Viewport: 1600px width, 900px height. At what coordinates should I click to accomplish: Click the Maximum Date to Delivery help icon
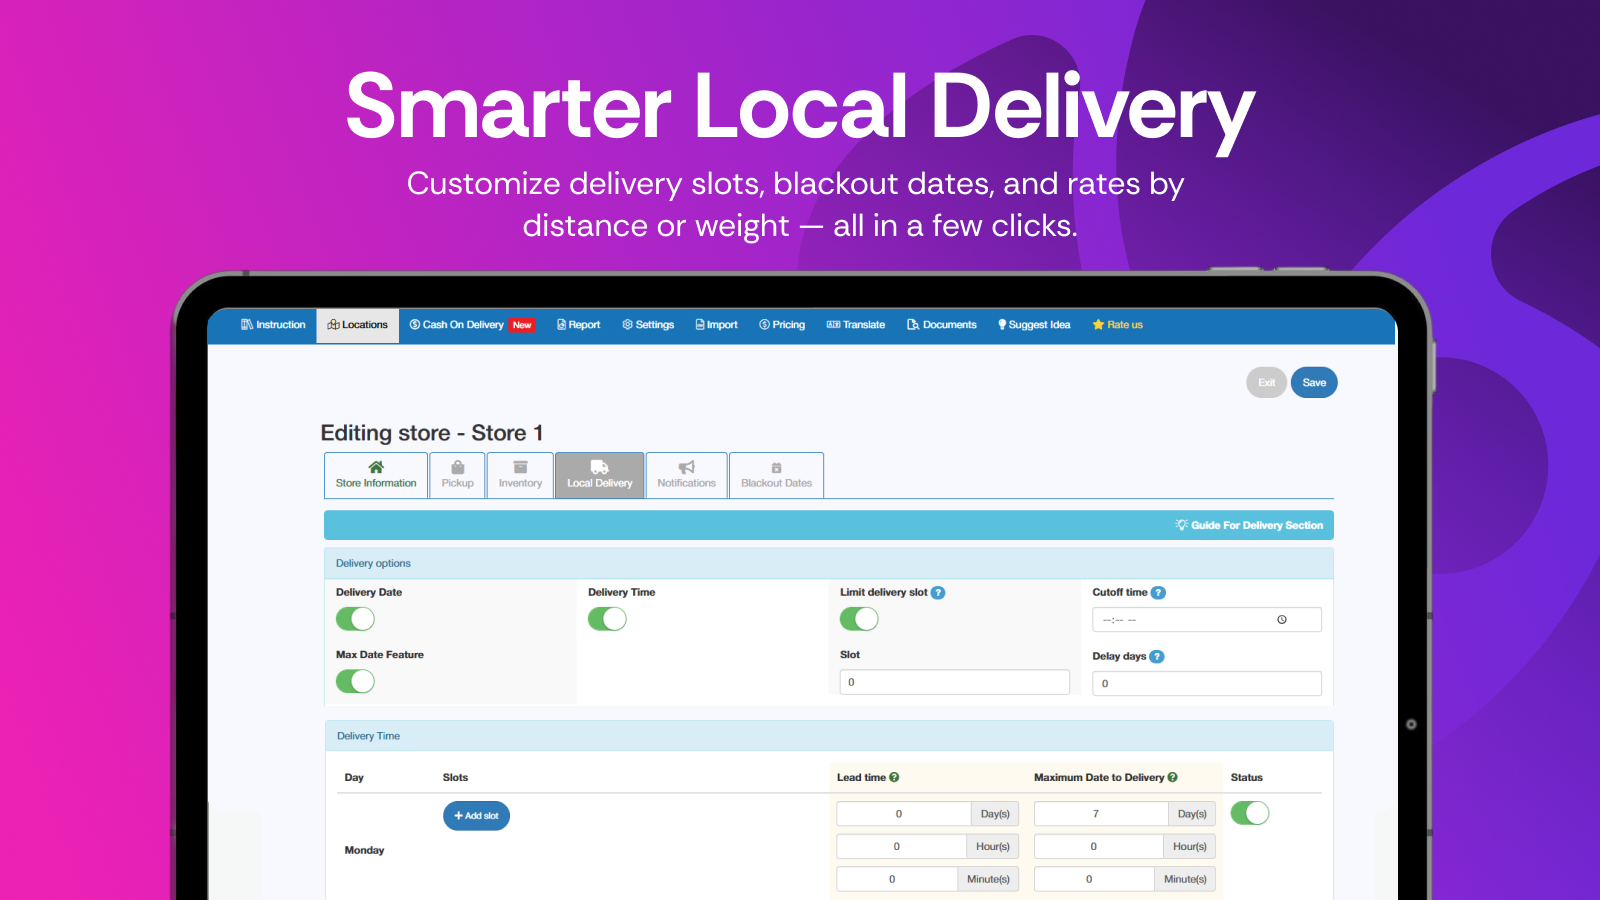[x=1173, y=777]
